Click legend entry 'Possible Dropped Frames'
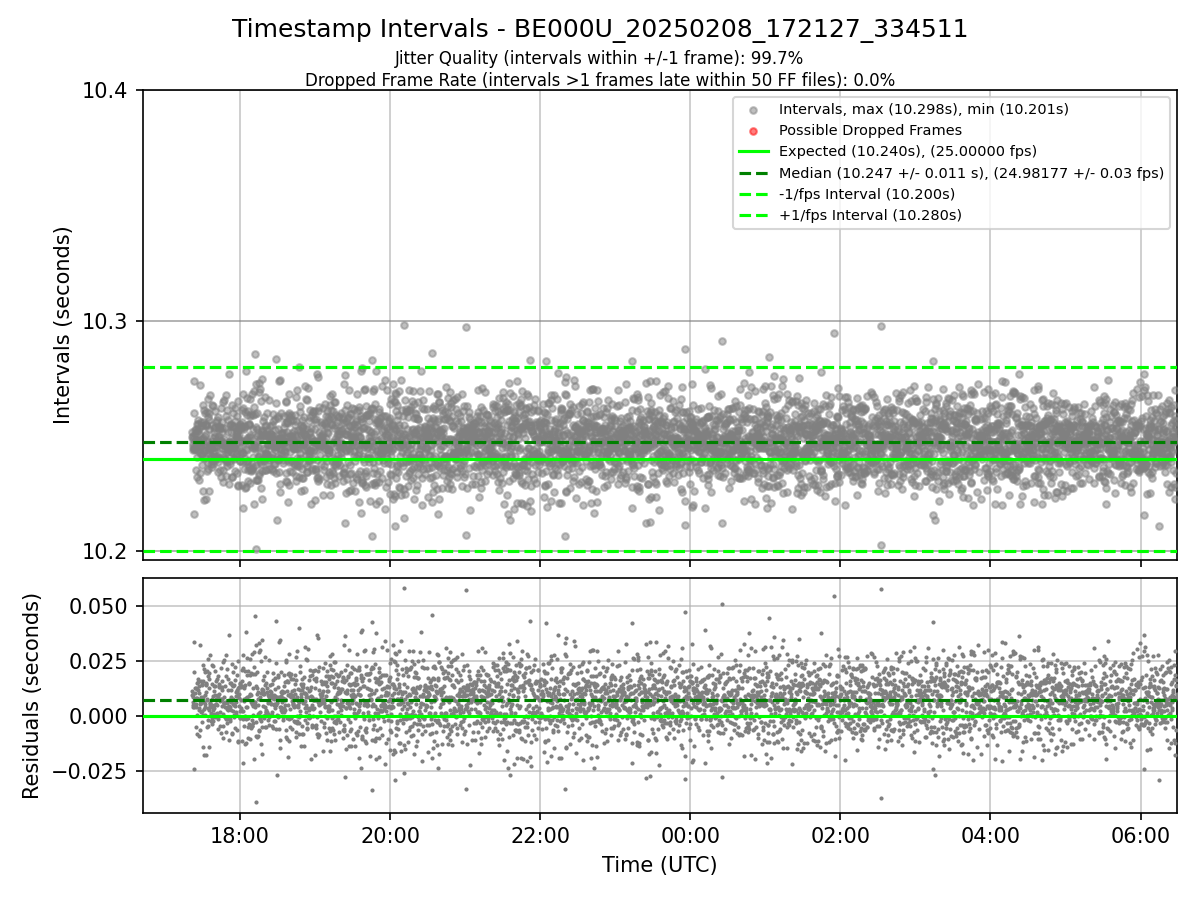The height and width of the screenshot is (900, 1200). tap(870, 130)
